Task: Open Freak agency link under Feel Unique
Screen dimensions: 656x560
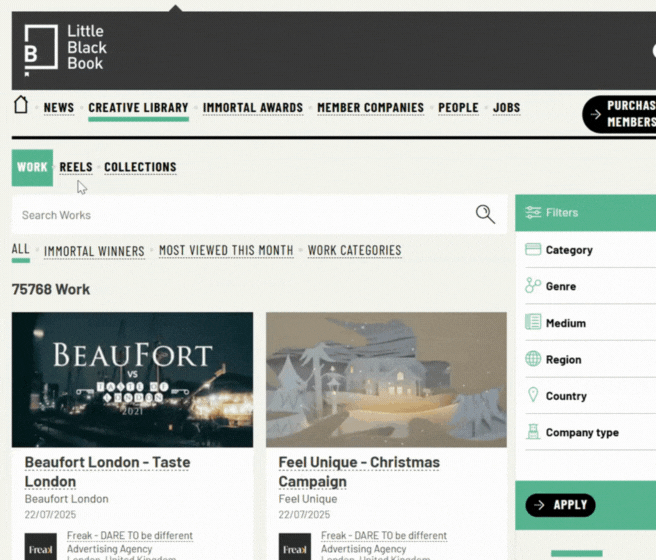Action: pos(384,536)
